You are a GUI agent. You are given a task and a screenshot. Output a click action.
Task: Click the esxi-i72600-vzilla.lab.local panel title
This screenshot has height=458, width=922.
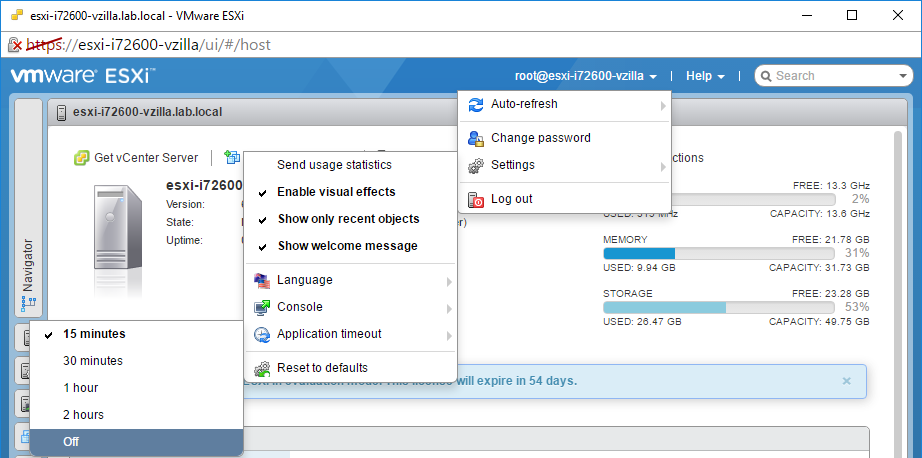(148, 112)
